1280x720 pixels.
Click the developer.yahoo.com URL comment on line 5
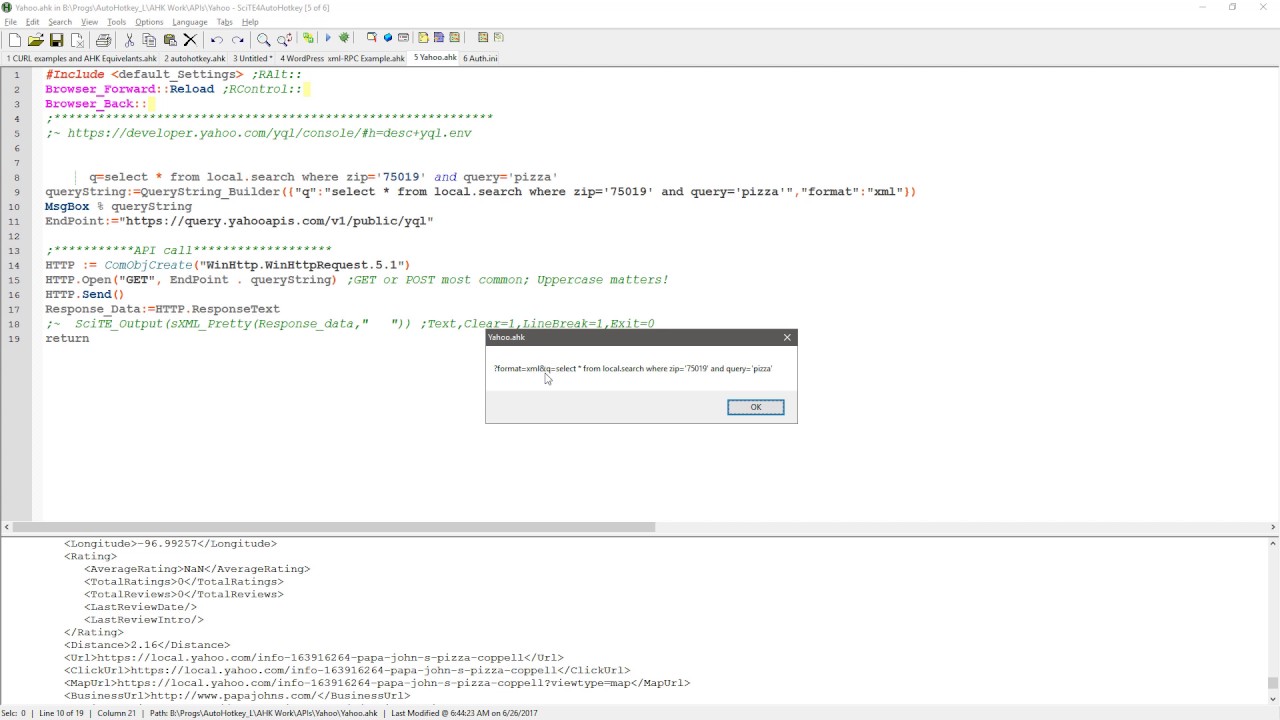pos(259,133)
